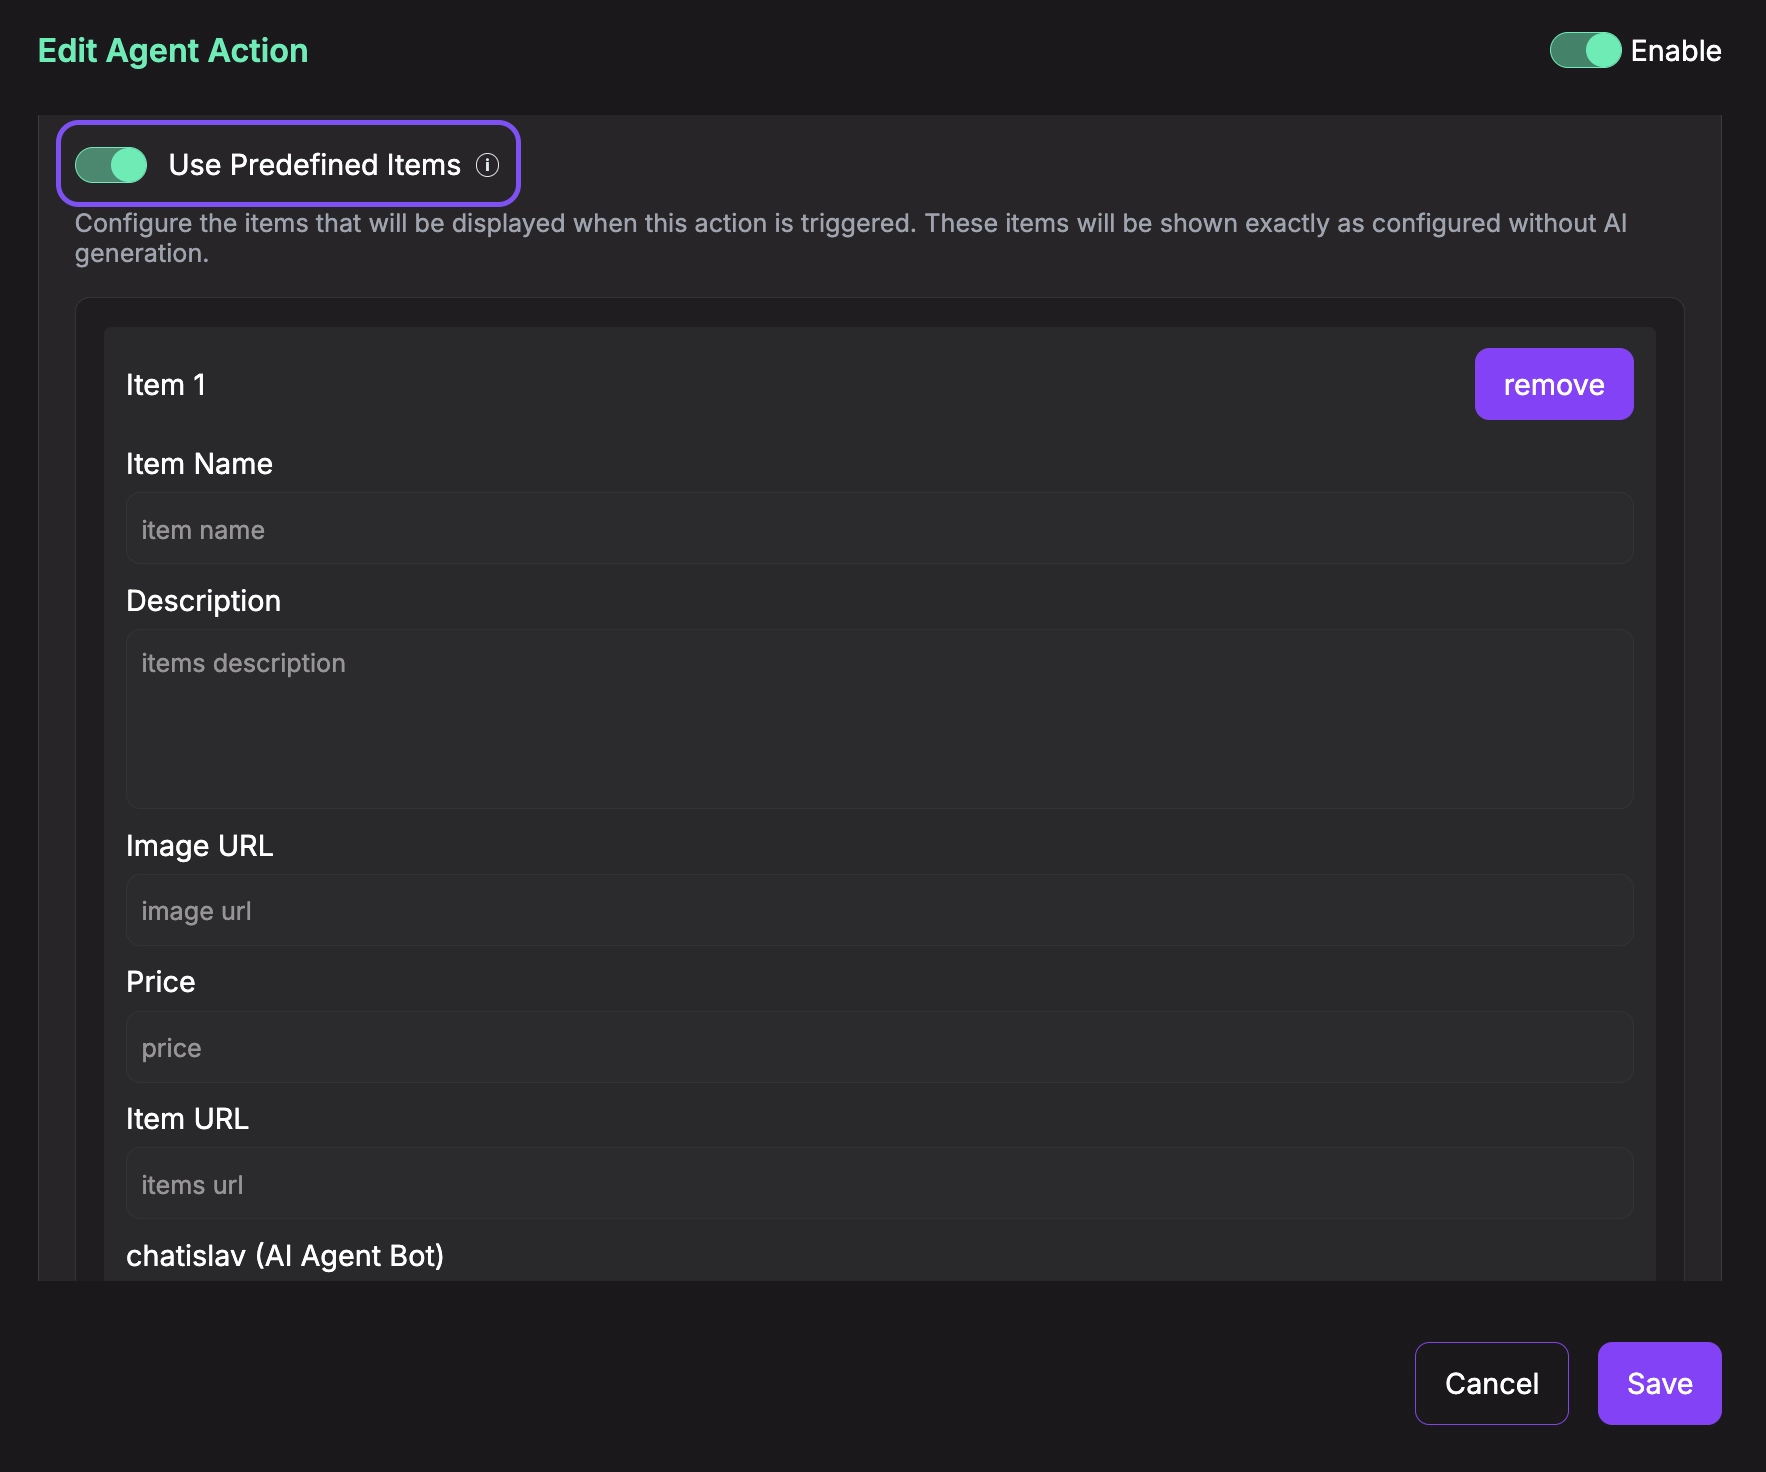
Task: Click the Description field label
Action: [x=204, y=600]
